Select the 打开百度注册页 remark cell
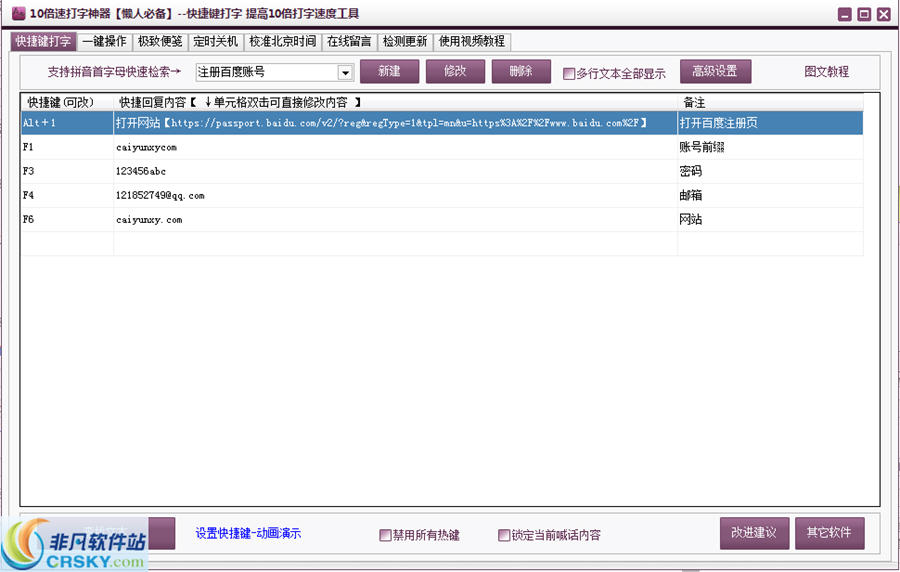This screenshot has height=572, width=900. click(x=770, y=123)
